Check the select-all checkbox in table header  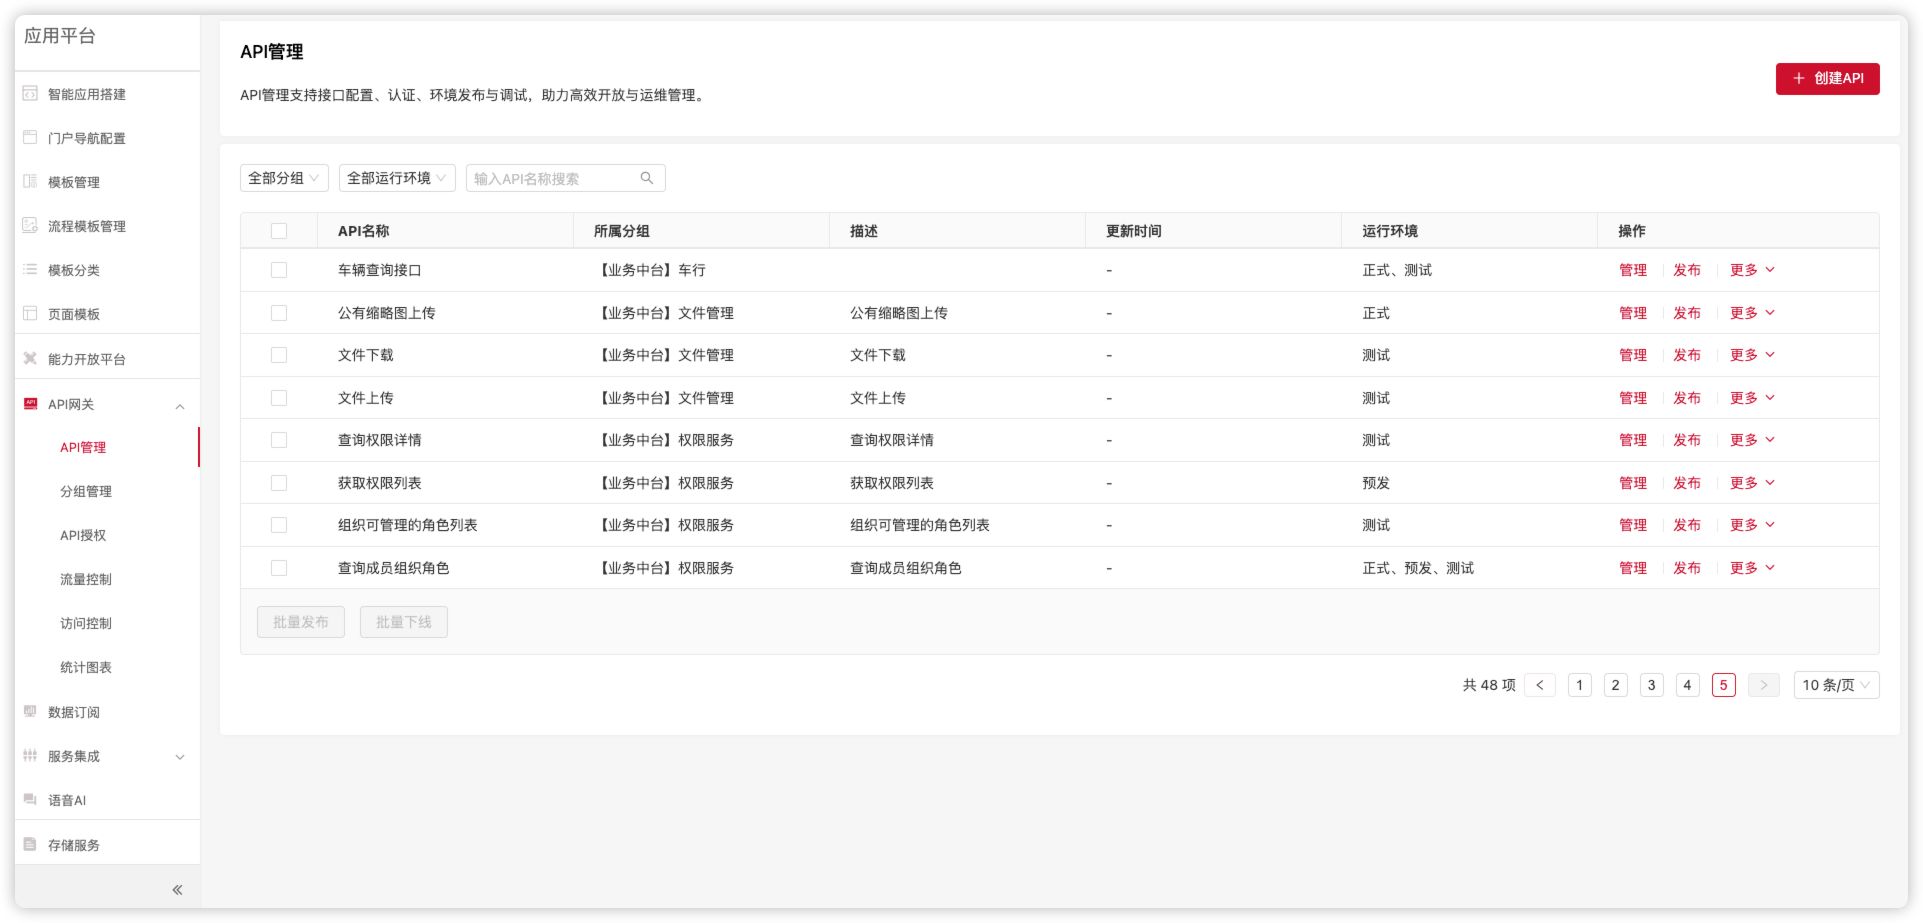coord(280,229)
